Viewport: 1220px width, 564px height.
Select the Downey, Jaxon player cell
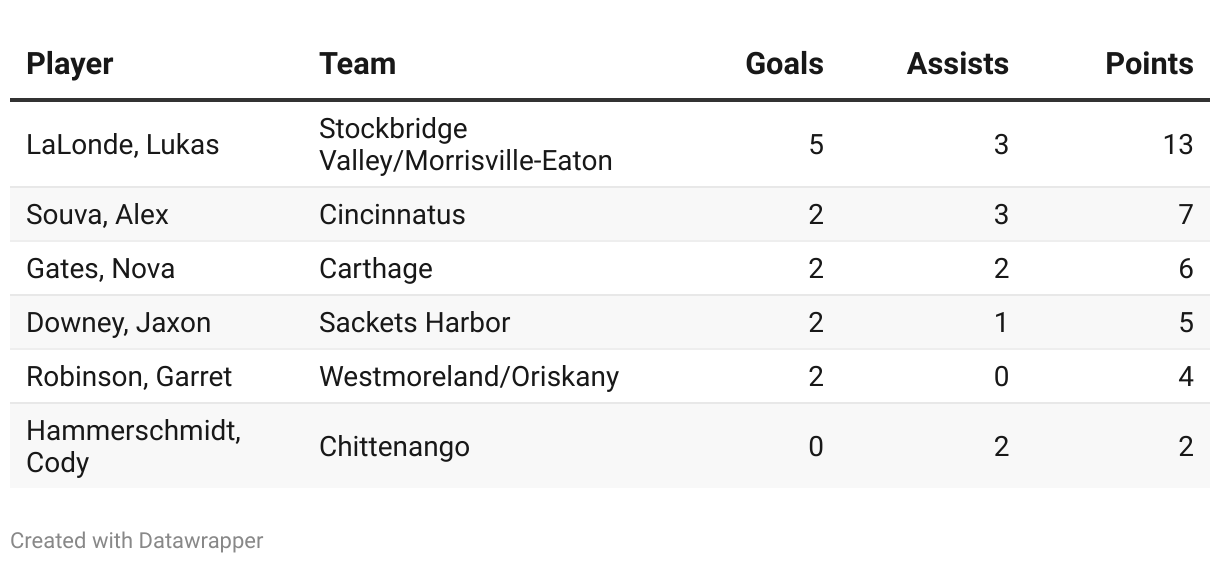tap(118, 323)
